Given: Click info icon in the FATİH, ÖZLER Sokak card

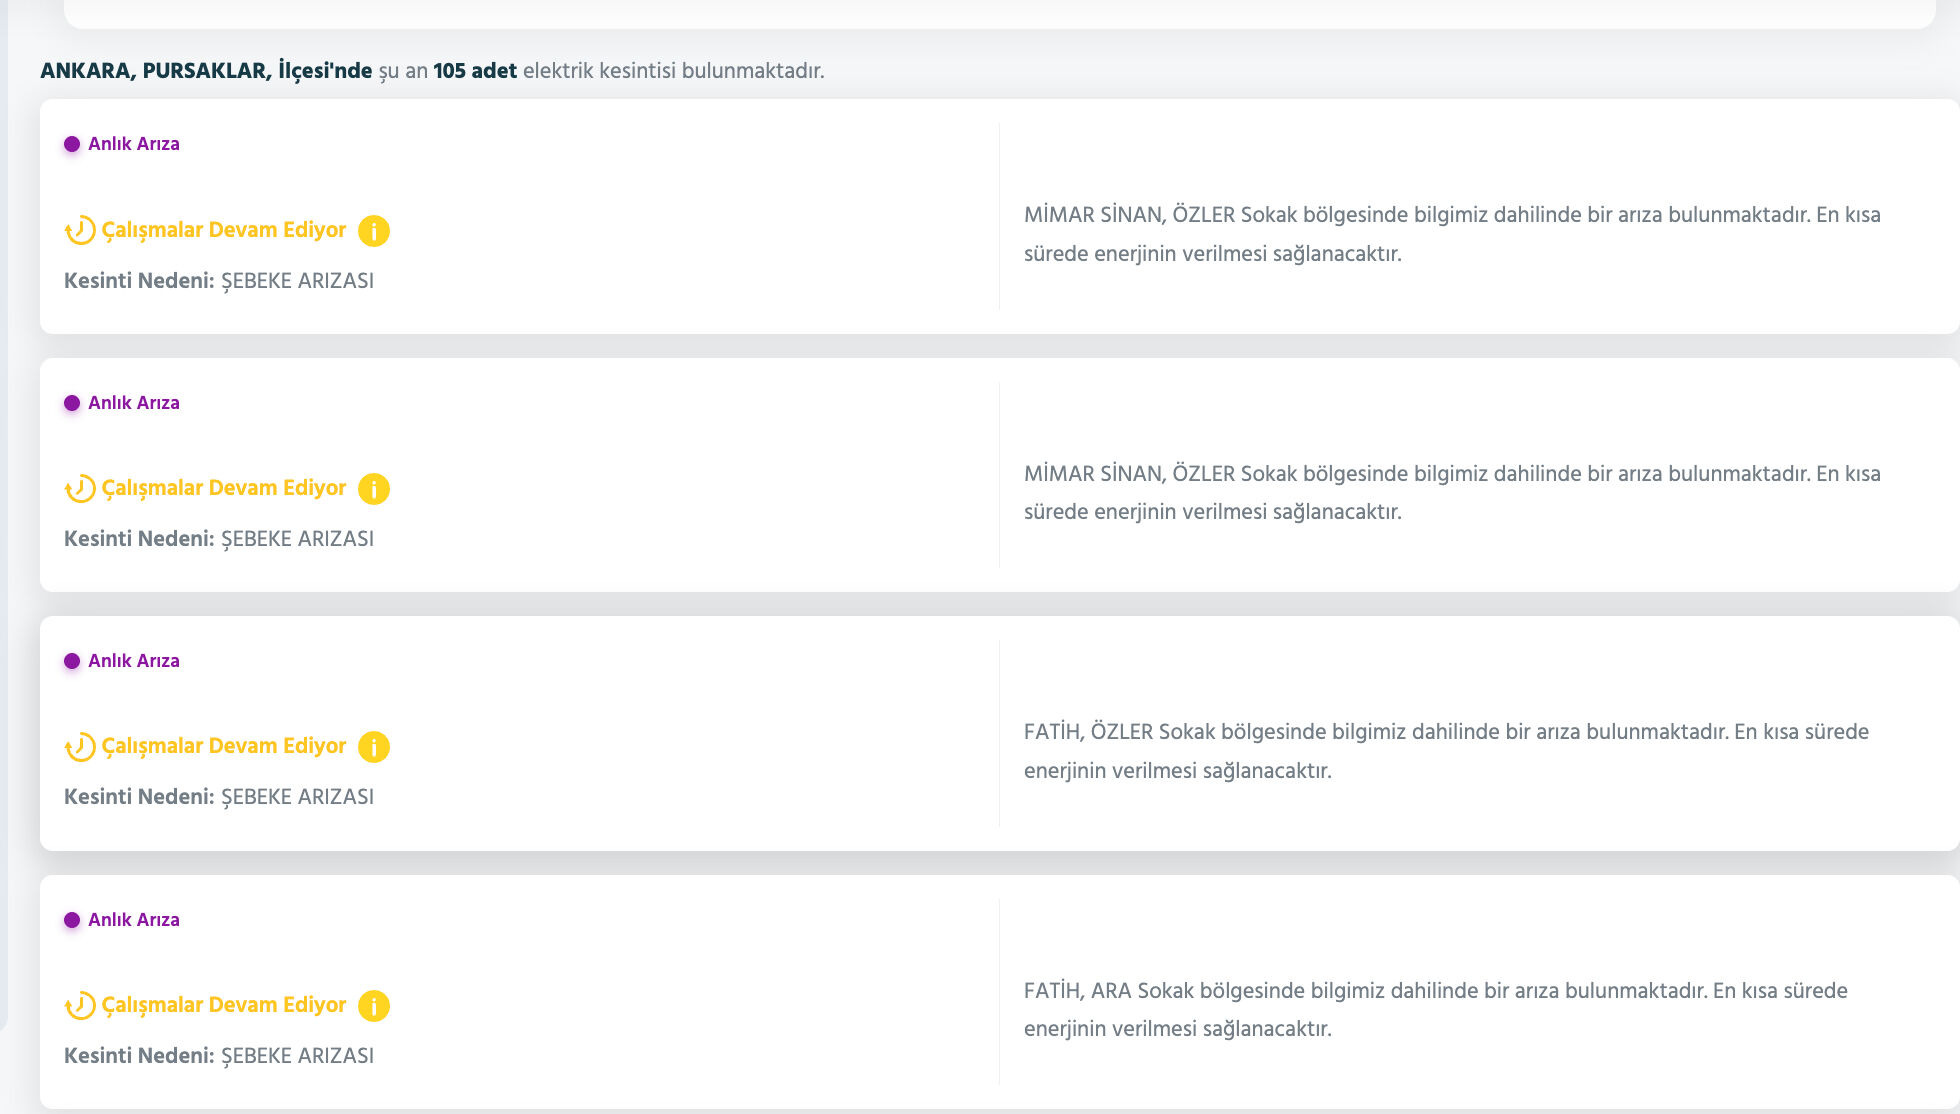Looking at the screenshot, I should tap(374, 747).
